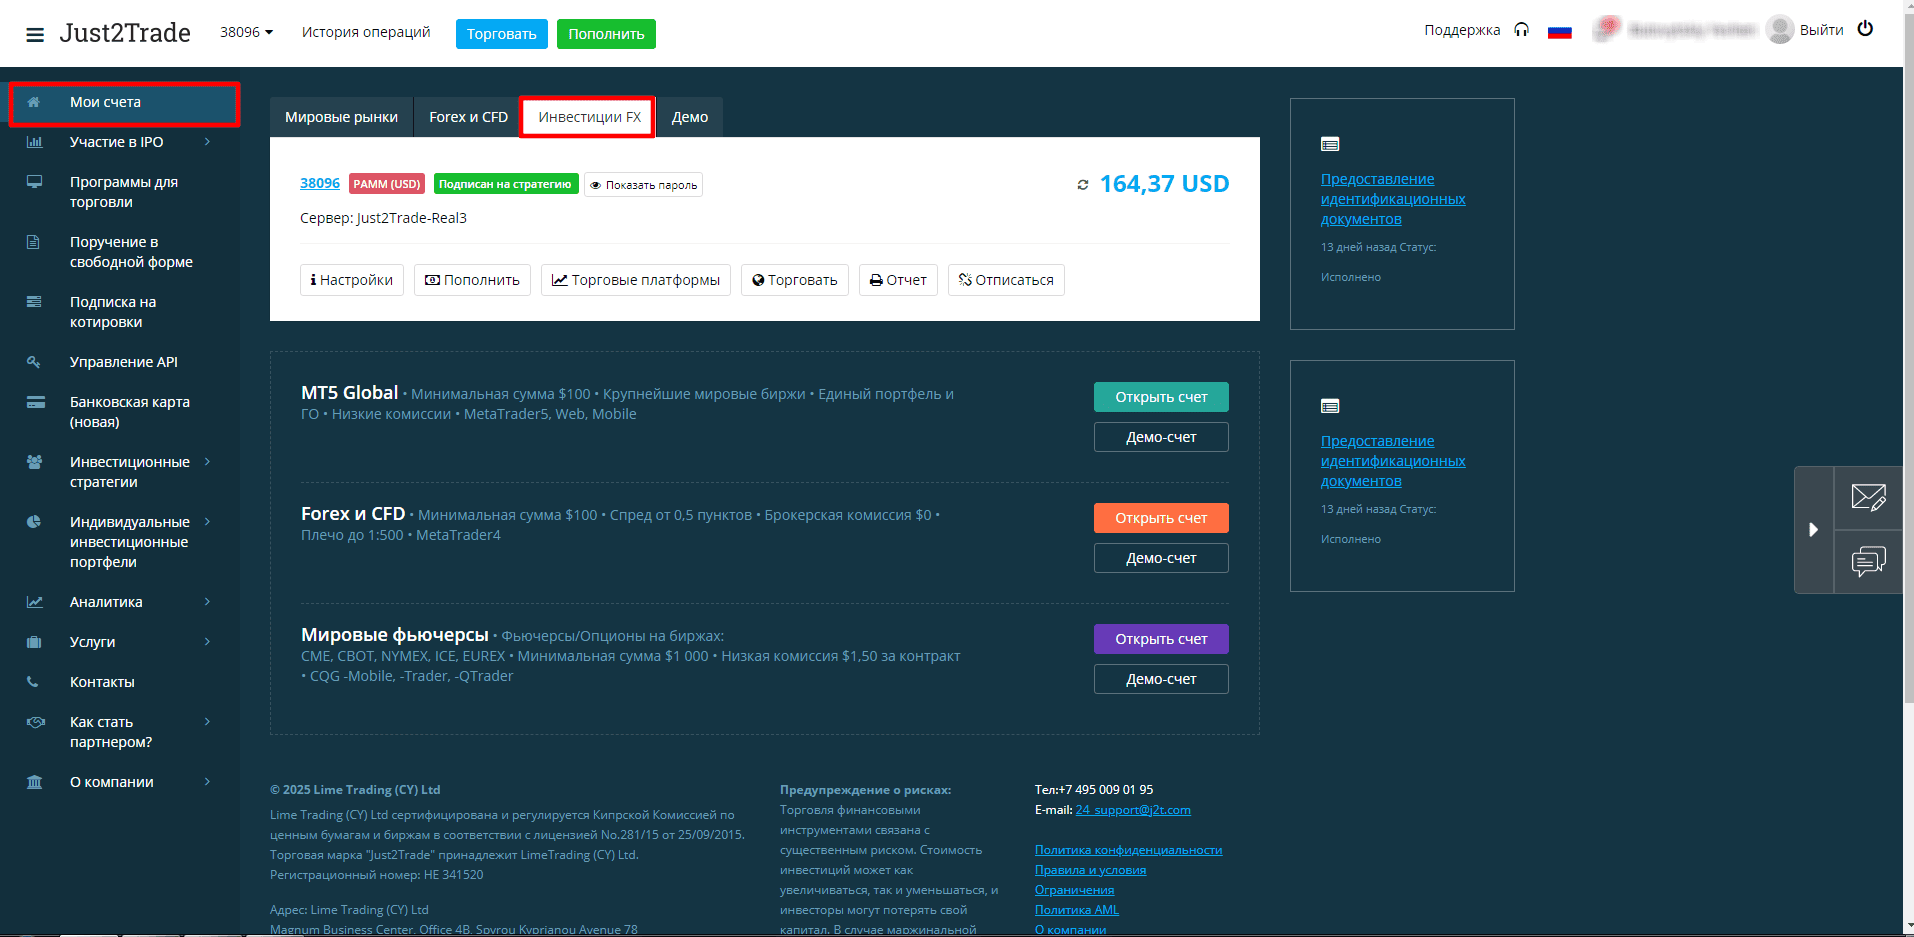
Task: Click the pie chart icon for портфели
Action: [x=34, y=522]
